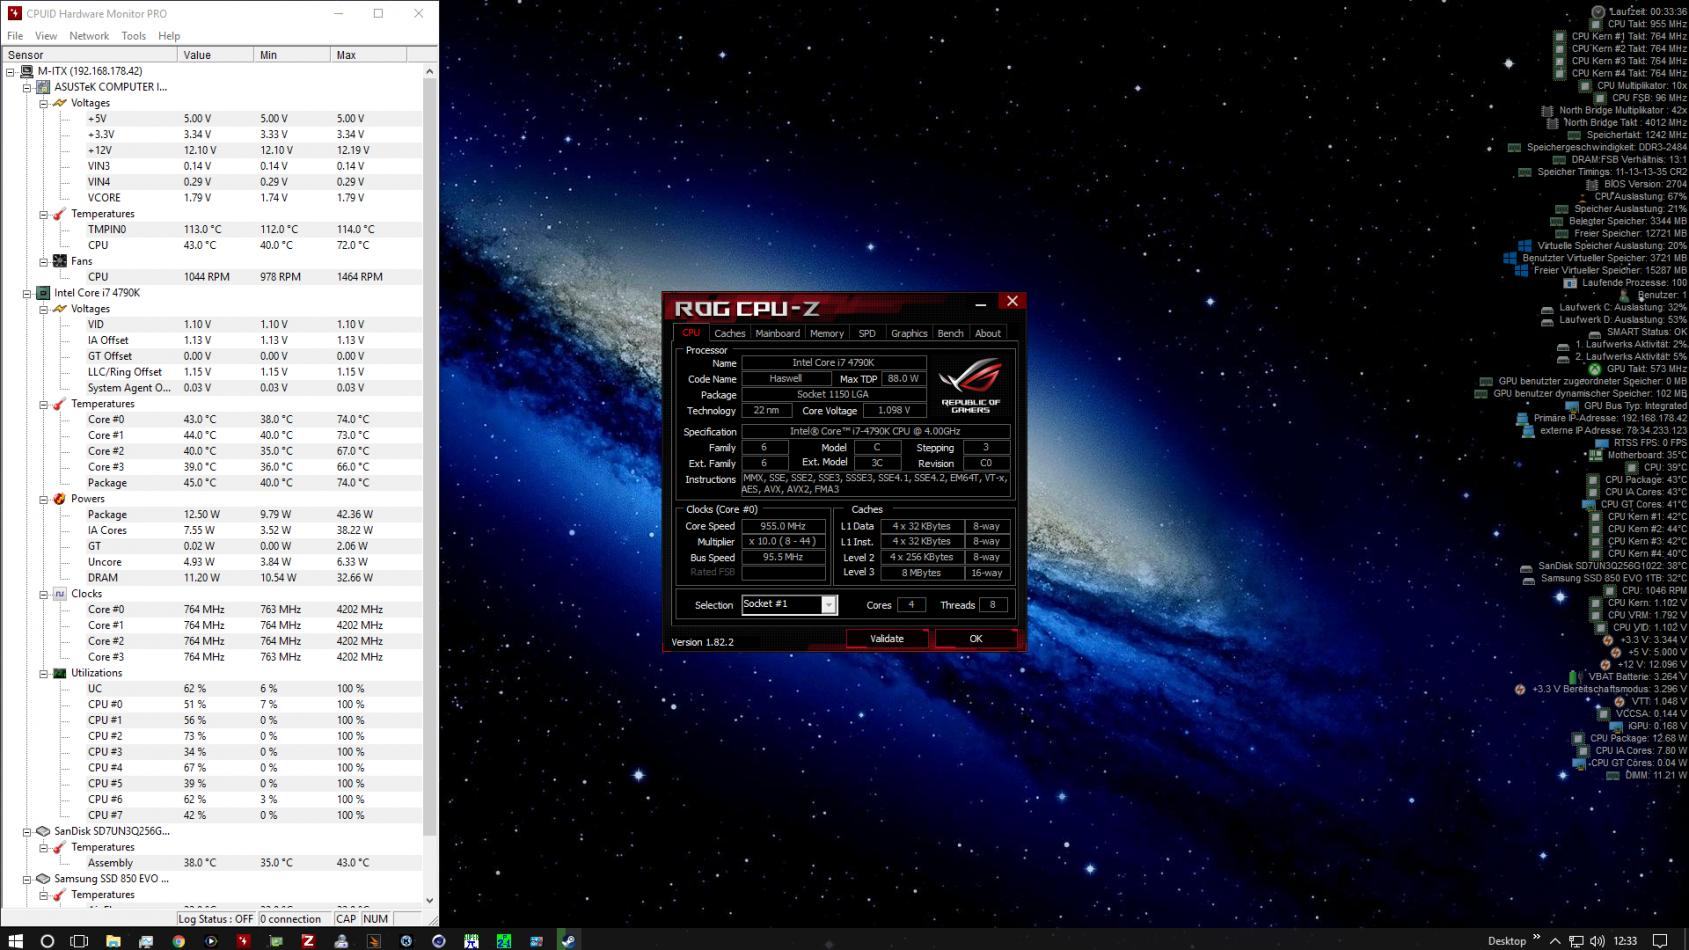The height and width of the screenshot is (950, 1689).
Task: Click the 12:33 taskbar clock
Action: pyautogui.click(x=1626, y=940)
